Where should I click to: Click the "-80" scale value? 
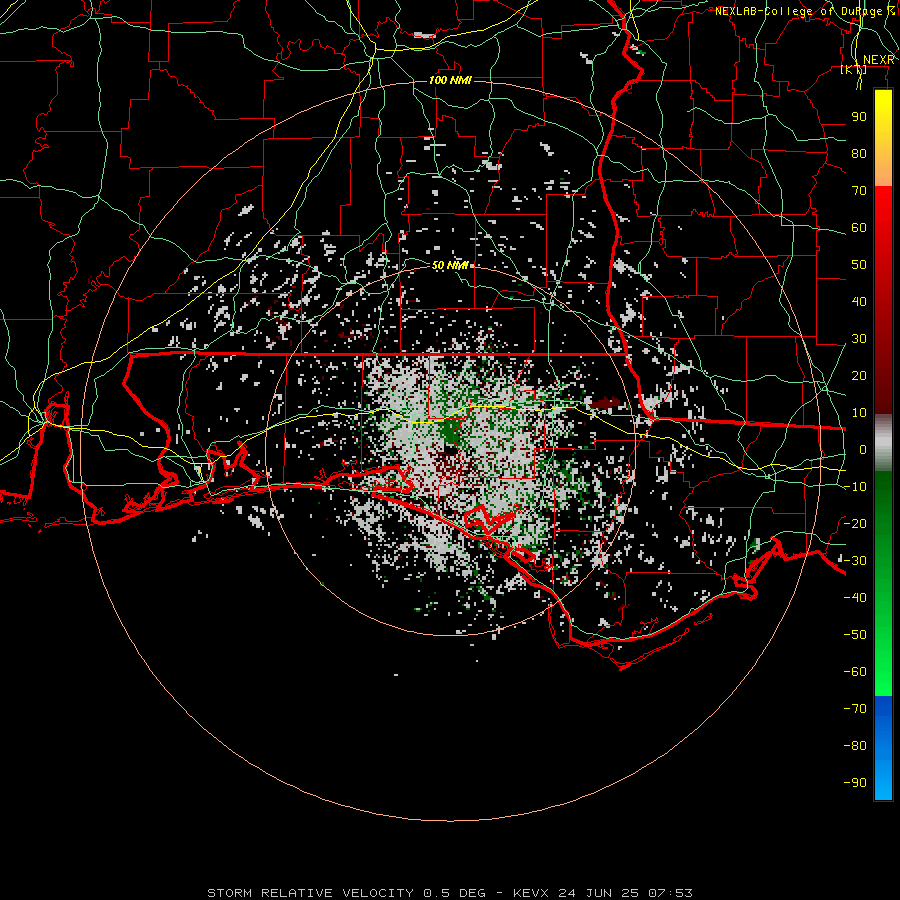pos(855,746)
